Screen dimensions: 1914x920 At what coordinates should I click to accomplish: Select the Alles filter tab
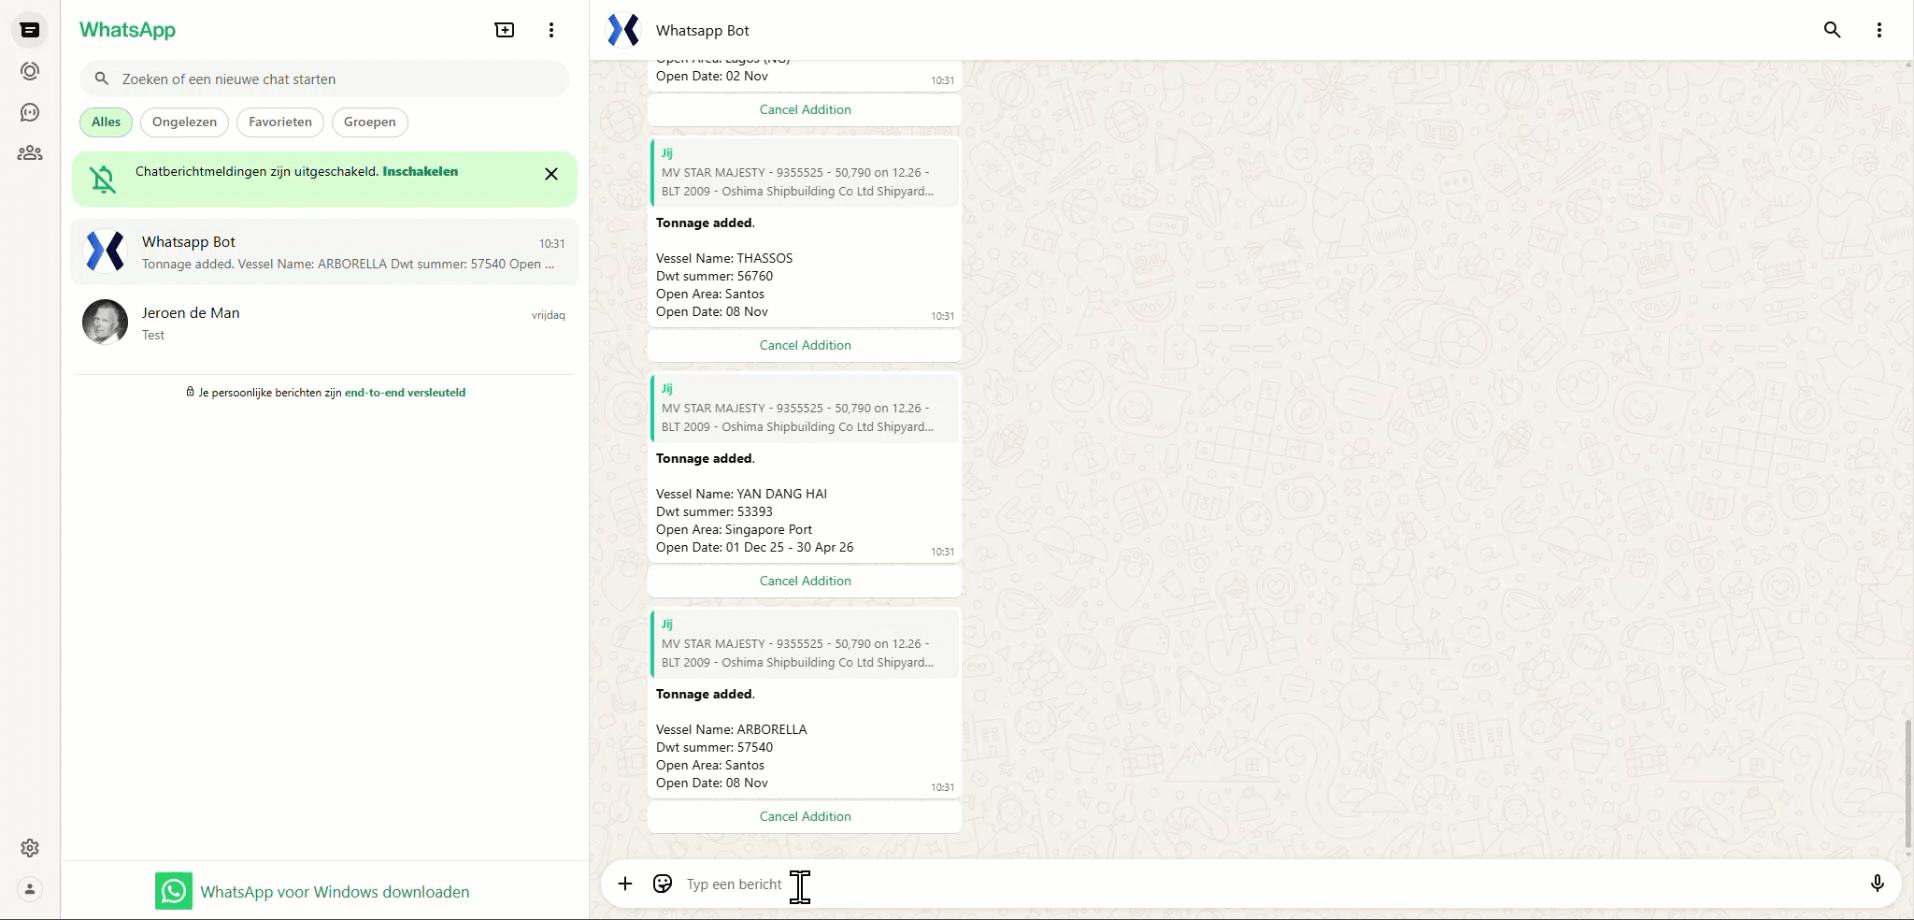click(x=105, y=122)
